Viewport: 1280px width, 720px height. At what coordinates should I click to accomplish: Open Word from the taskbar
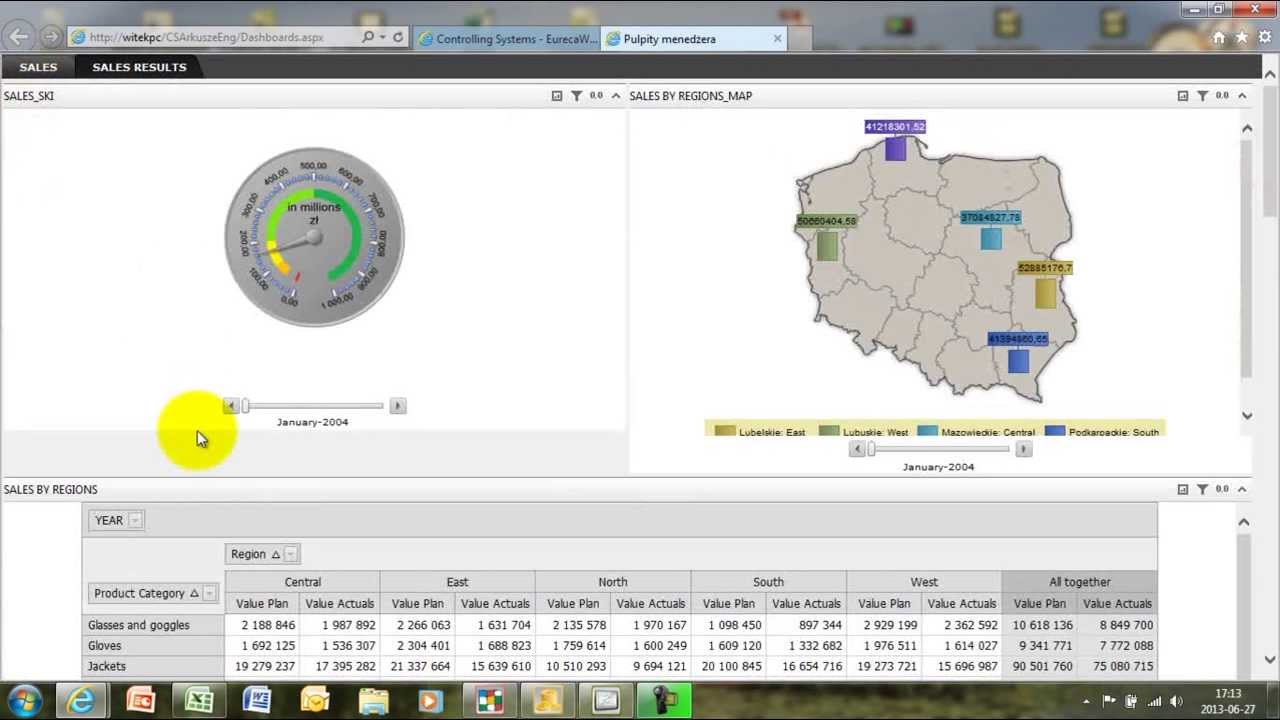pos(257,701)
